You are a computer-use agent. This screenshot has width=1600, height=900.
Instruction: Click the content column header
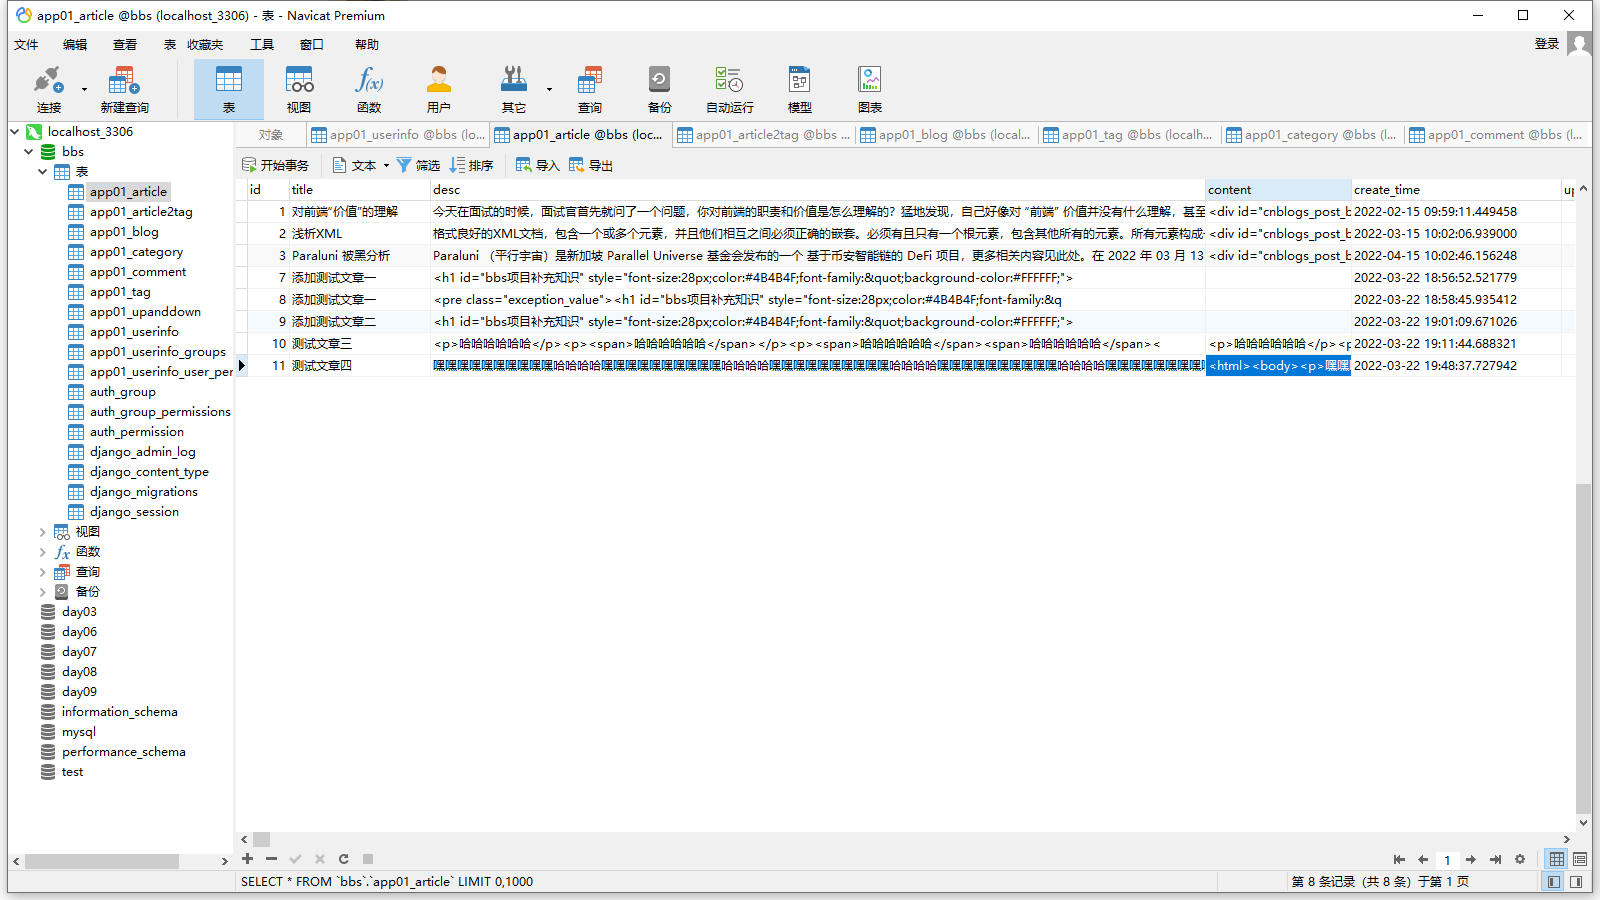point(1278,189)
